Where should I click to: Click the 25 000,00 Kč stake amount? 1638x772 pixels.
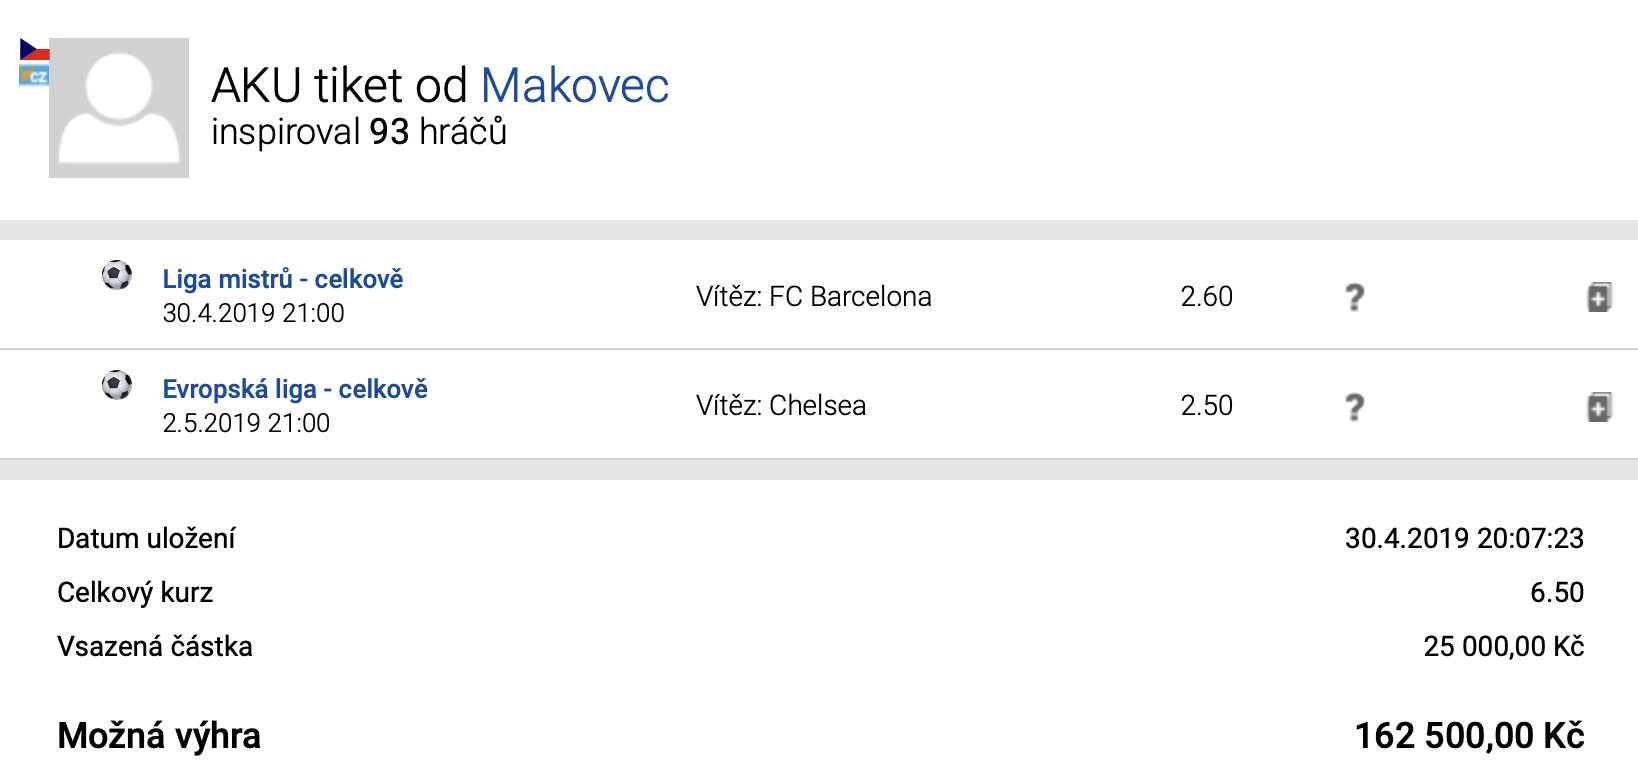1503,647
